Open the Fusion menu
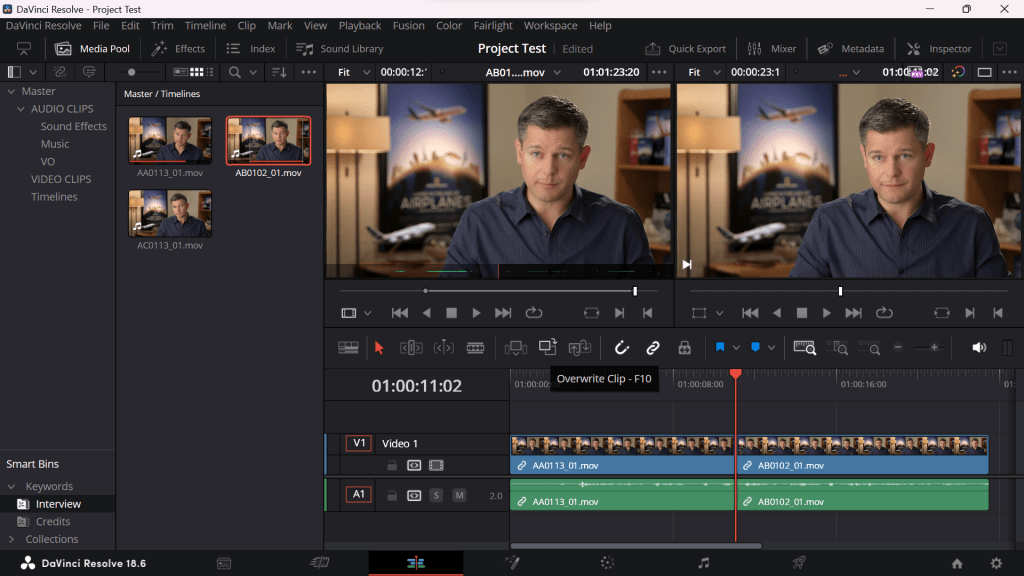Image resolution: width=1024 pixels, height=576 pixels. coord(408,25)
